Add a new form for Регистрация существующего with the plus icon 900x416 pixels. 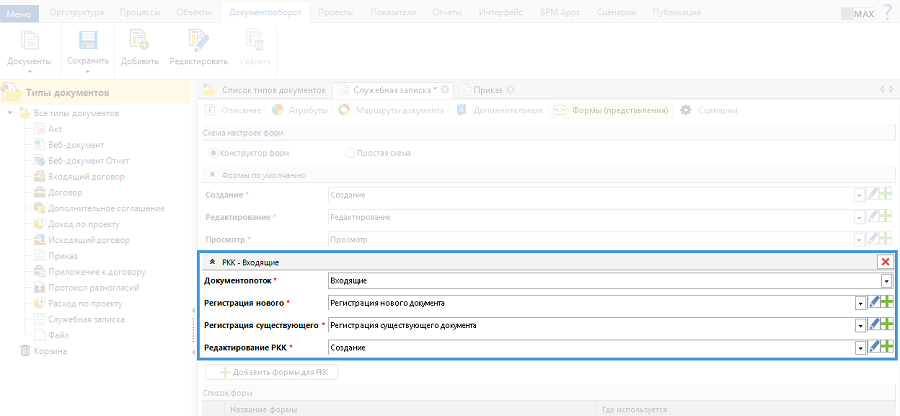coord(887,325)
